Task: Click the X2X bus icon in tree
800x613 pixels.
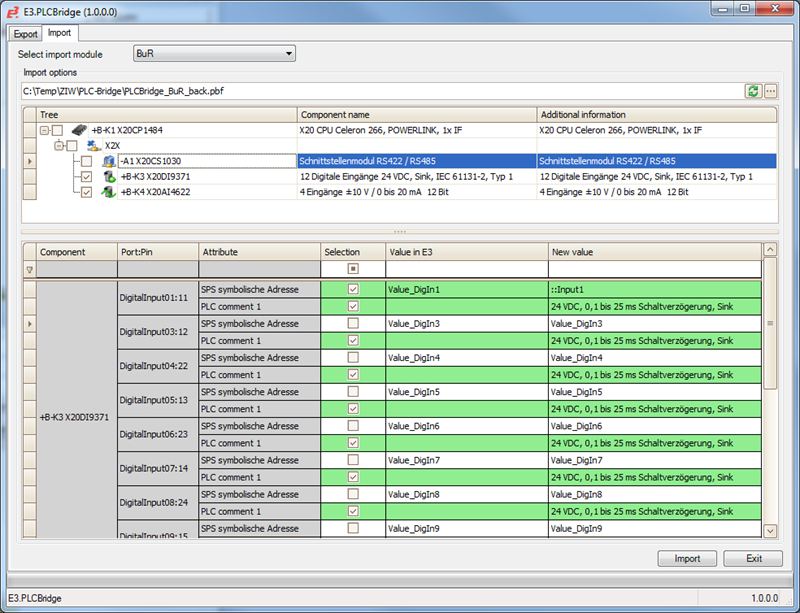Action: point(94,146)
